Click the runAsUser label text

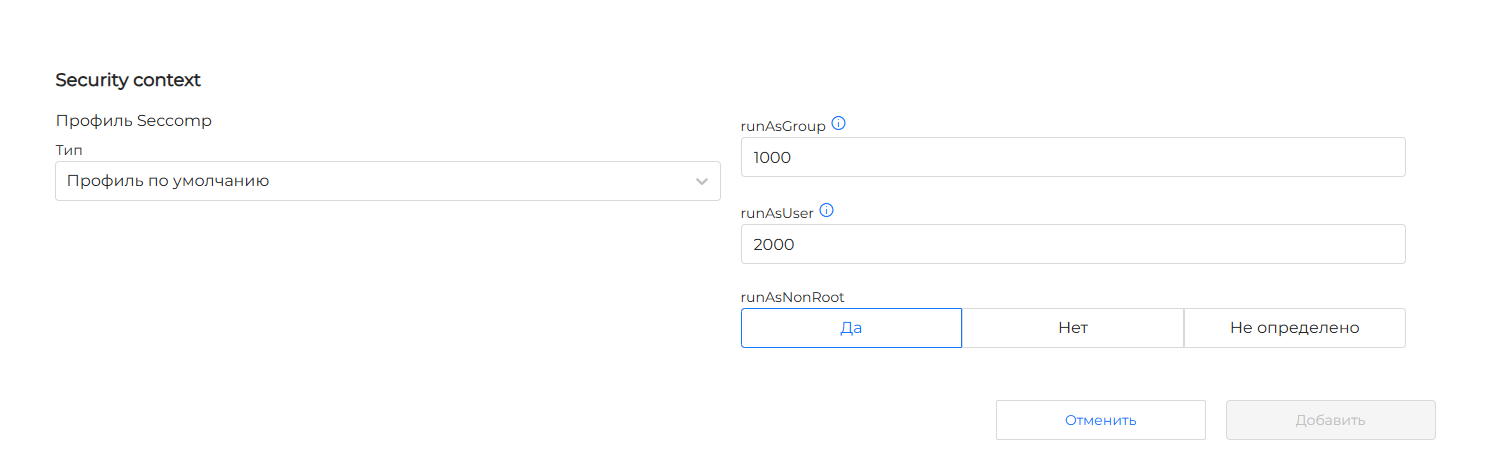[x=777, y=213]
